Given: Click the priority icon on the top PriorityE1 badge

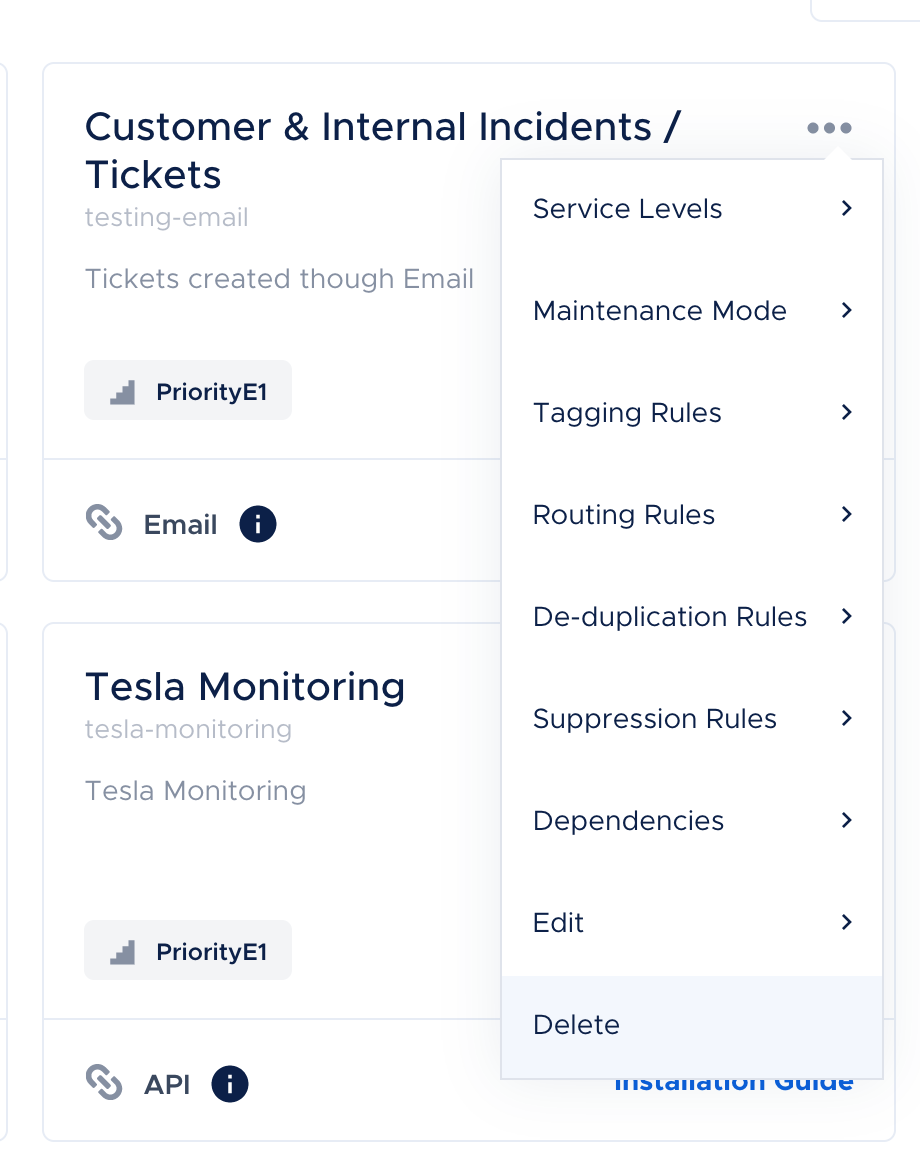Looking at the screenshot, I should 122,392.
